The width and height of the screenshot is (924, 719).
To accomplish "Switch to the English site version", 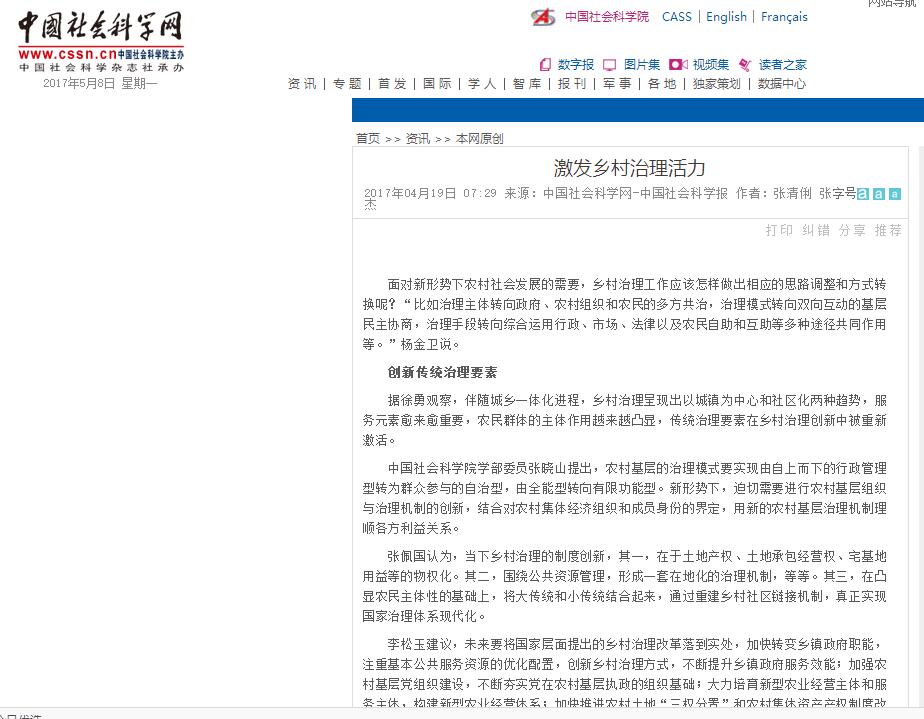I will [726, 17].
